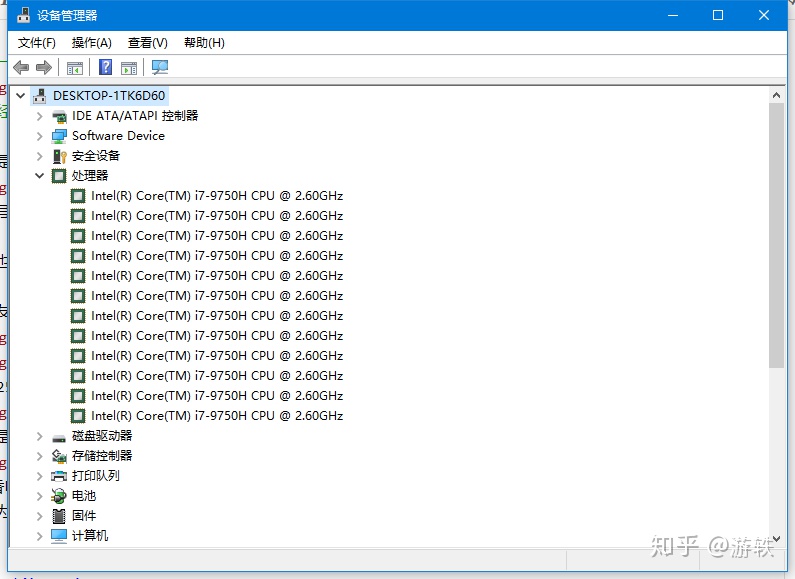The width and height of the screenshot is (795, 579).
Task: Expand the 安全设备 node
Action: point(40,156)
